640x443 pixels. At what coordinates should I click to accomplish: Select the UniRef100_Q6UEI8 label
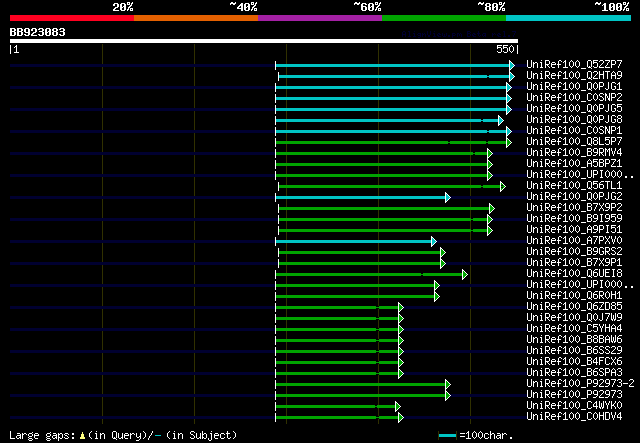pos(574,274)
